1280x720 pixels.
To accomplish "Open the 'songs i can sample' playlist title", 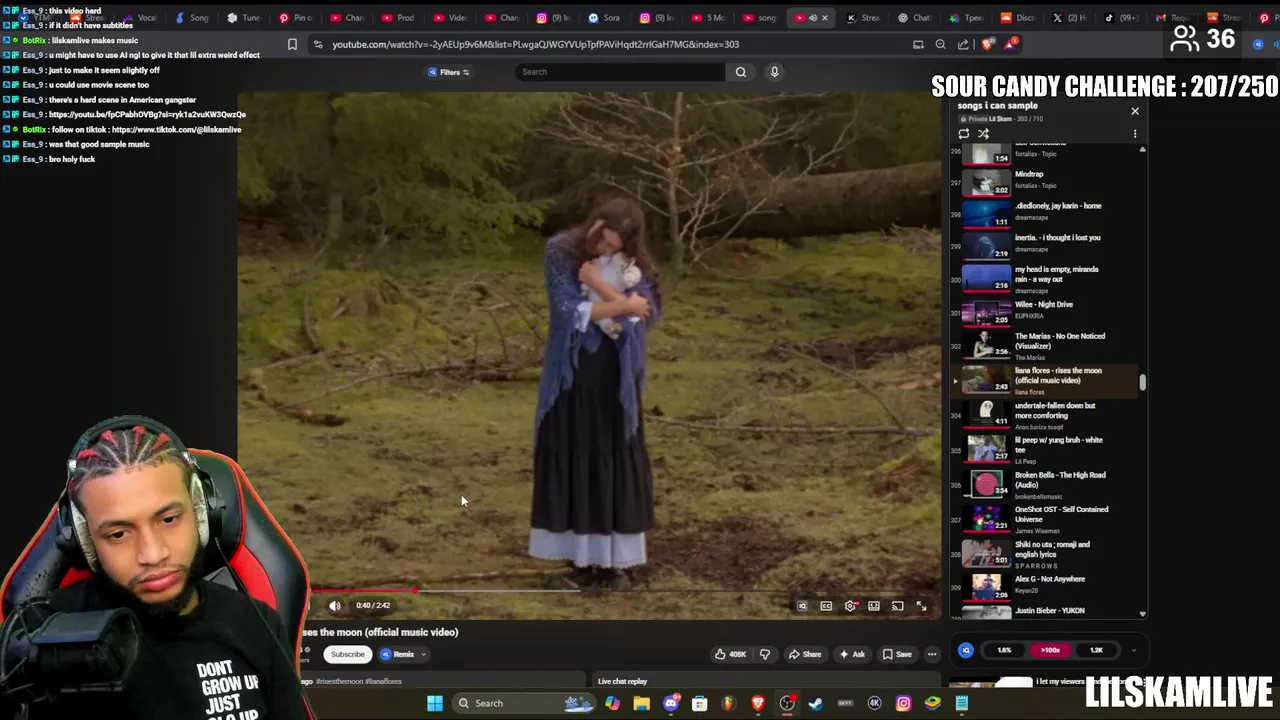I will 997,106.
